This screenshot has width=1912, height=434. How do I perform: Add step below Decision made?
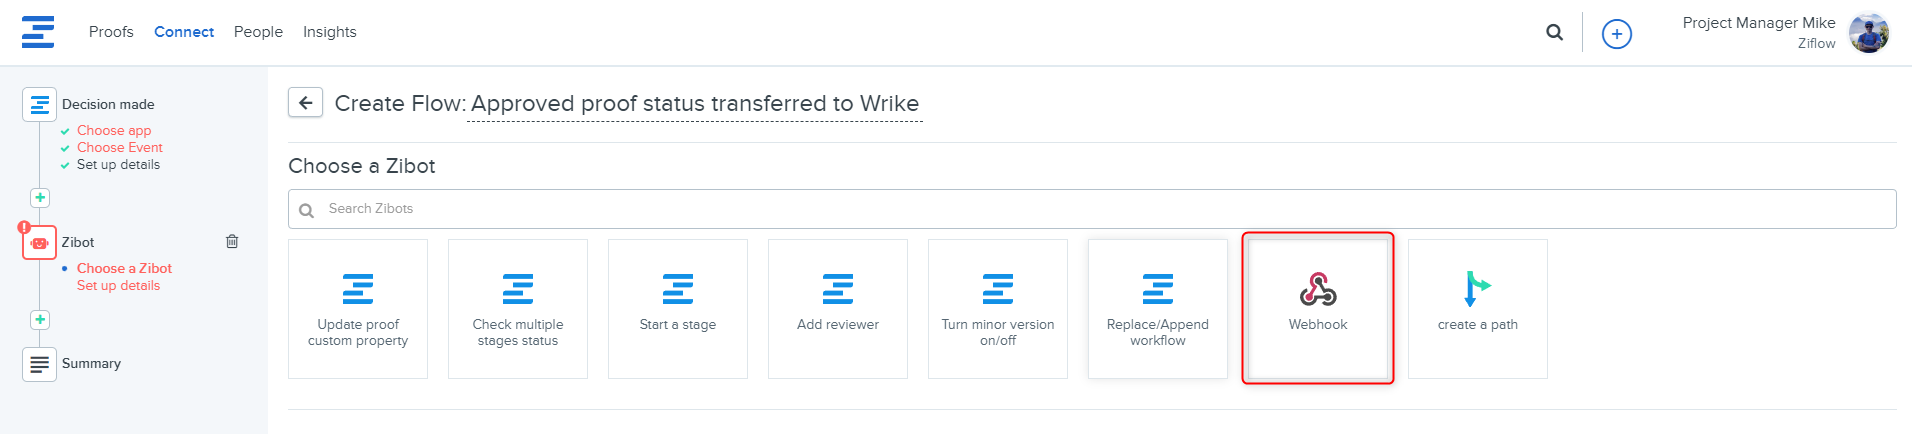(40, 198)
